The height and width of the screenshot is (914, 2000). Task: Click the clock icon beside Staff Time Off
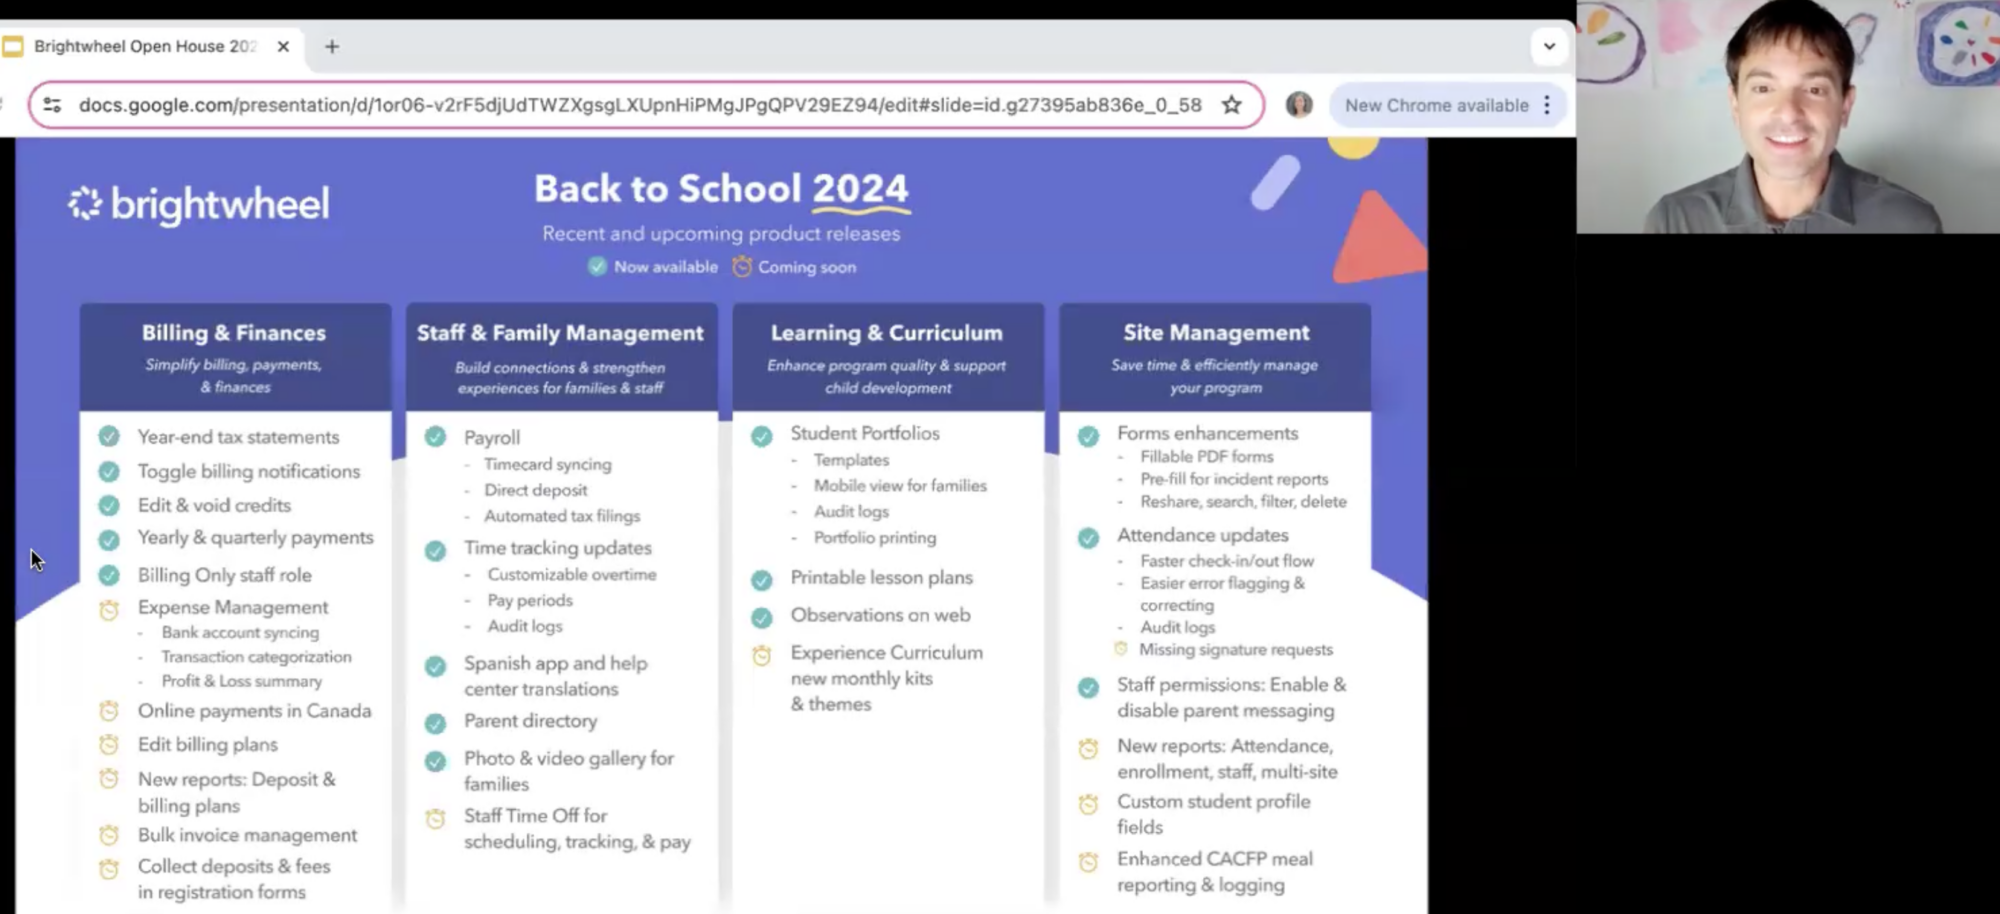[x=435, y=818]
